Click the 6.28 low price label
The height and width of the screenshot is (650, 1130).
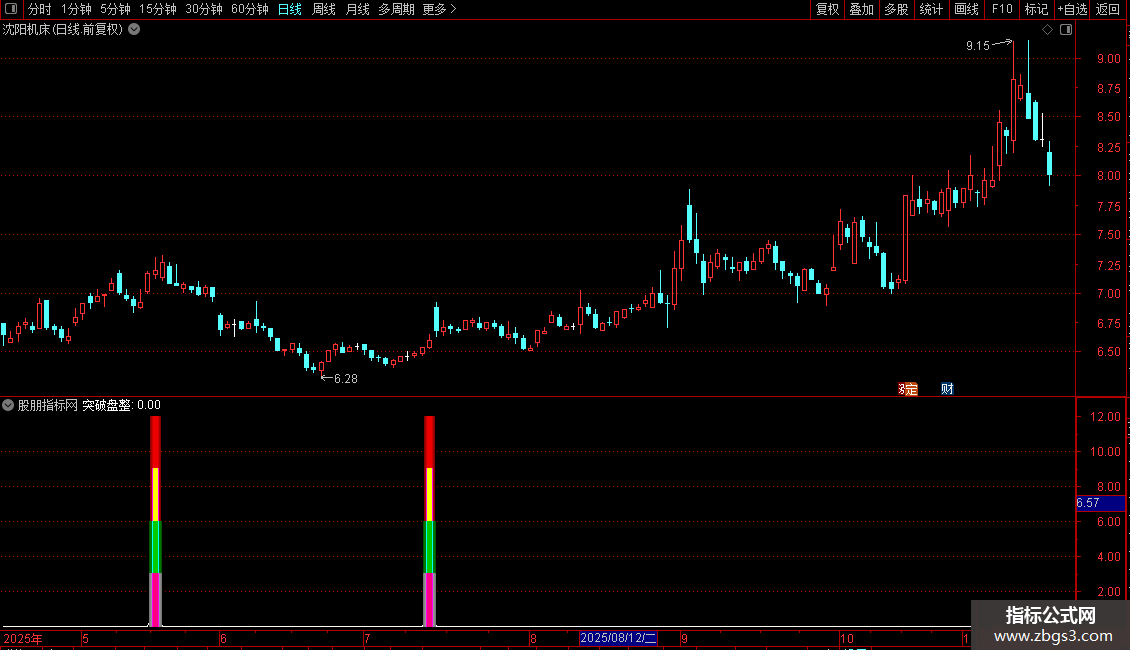[x=346, y=378]
